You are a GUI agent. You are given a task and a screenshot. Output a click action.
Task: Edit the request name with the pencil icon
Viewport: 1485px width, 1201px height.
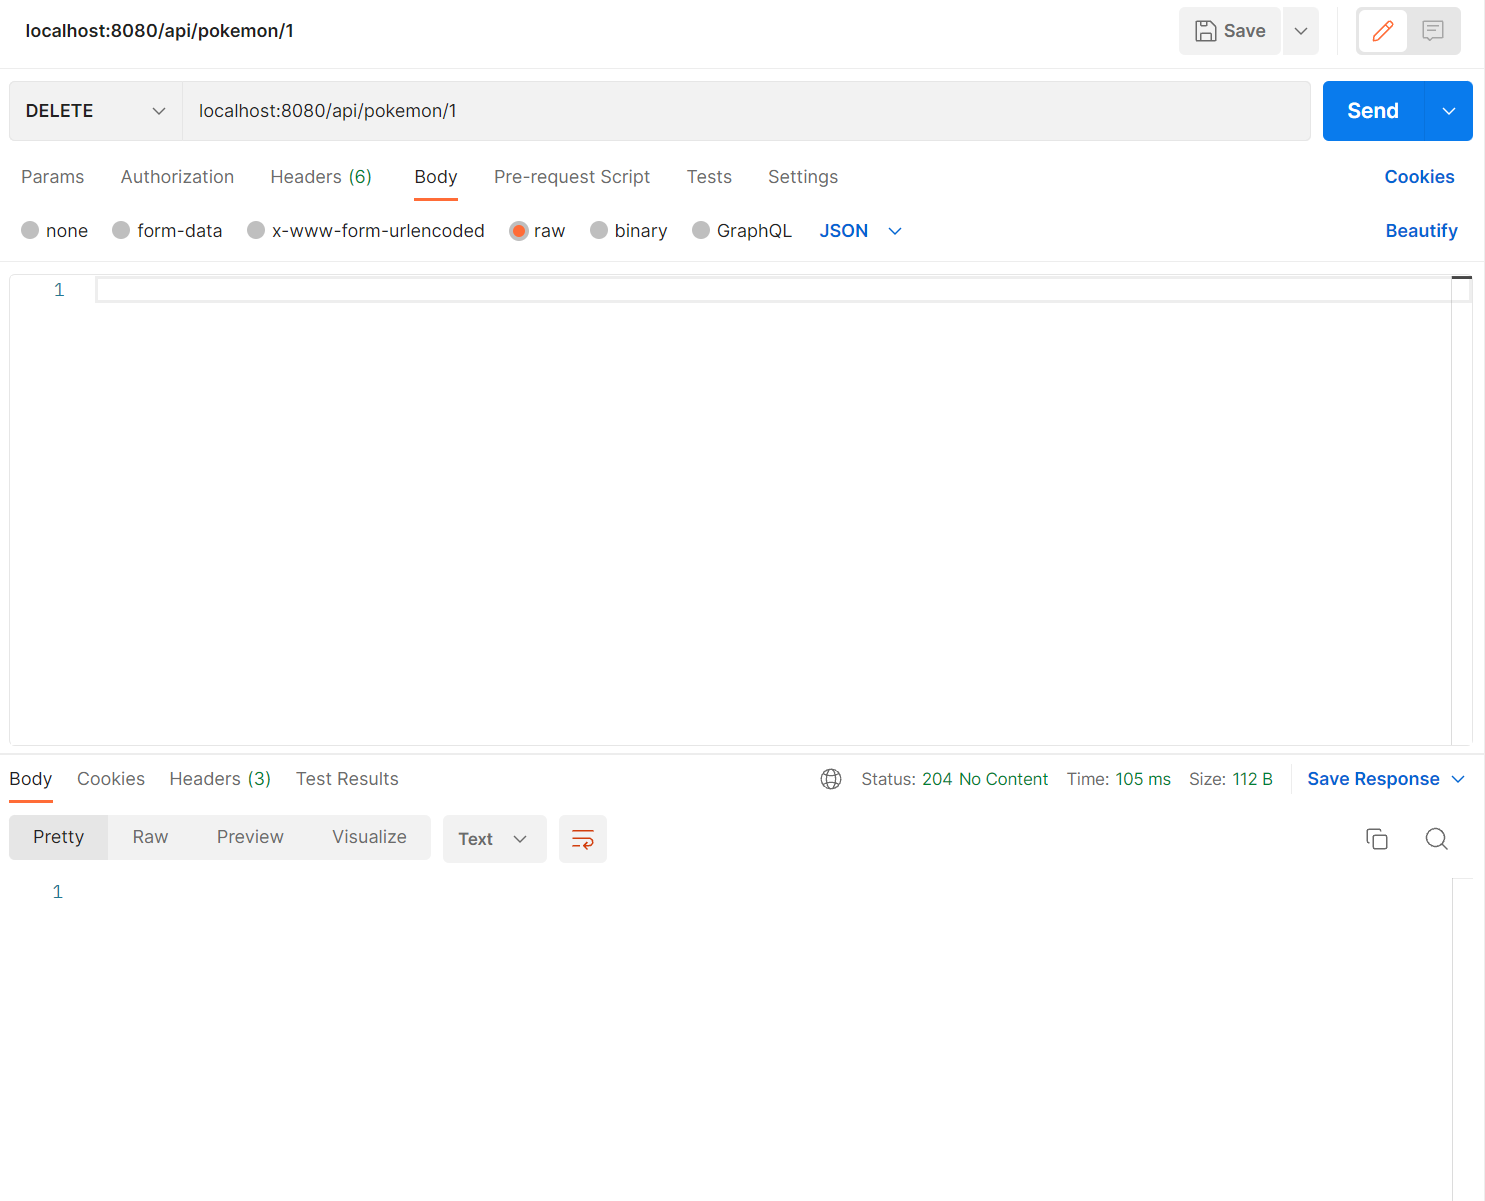coord(1382,30)
